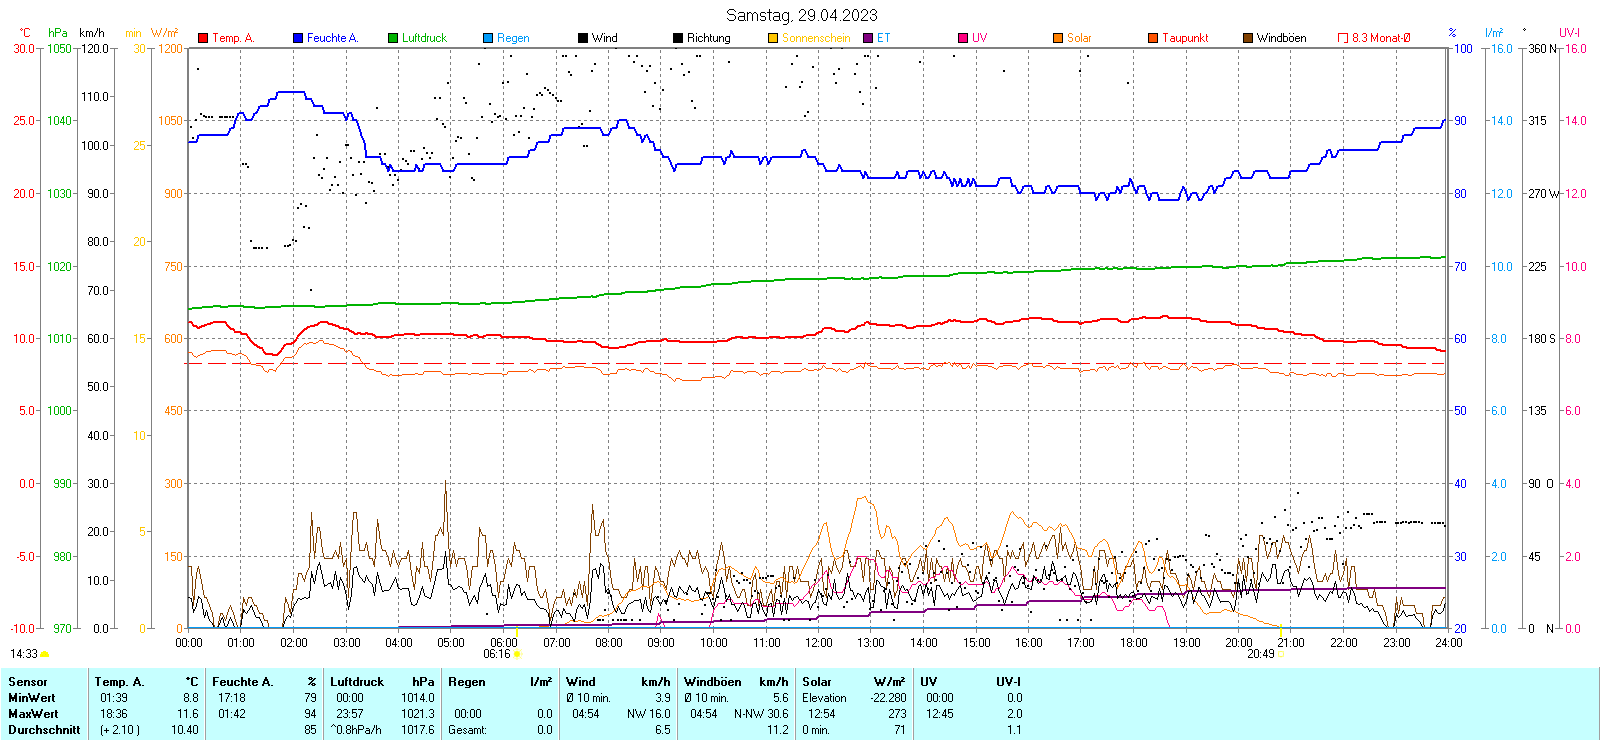Click the brown Windböen legend square
1600x740 pixels.
1248,38
